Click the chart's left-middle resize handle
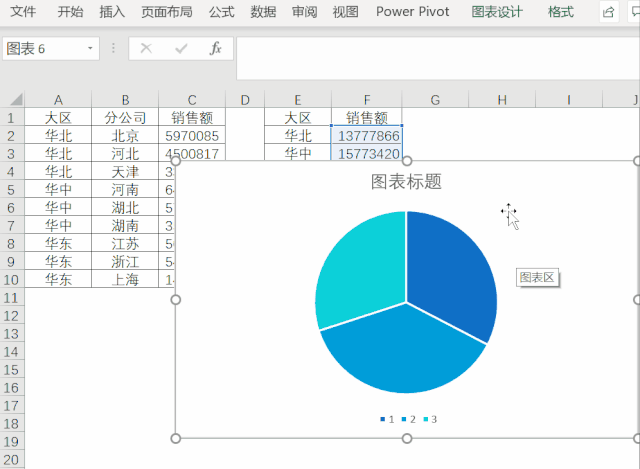Image resolution: width=640 pixels, height=469 pixels. 176,300
